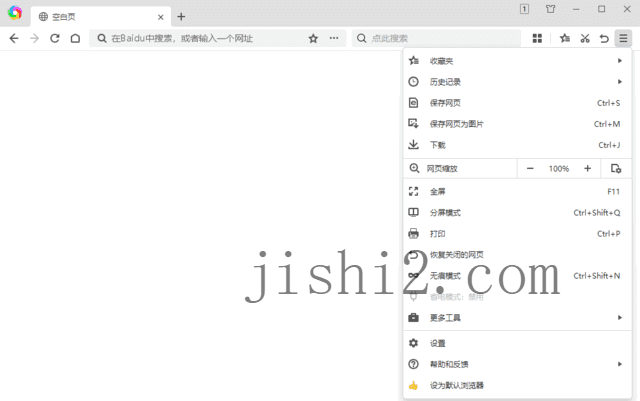
Task: Increase page zoom with plus button
Action: point(587,168)
